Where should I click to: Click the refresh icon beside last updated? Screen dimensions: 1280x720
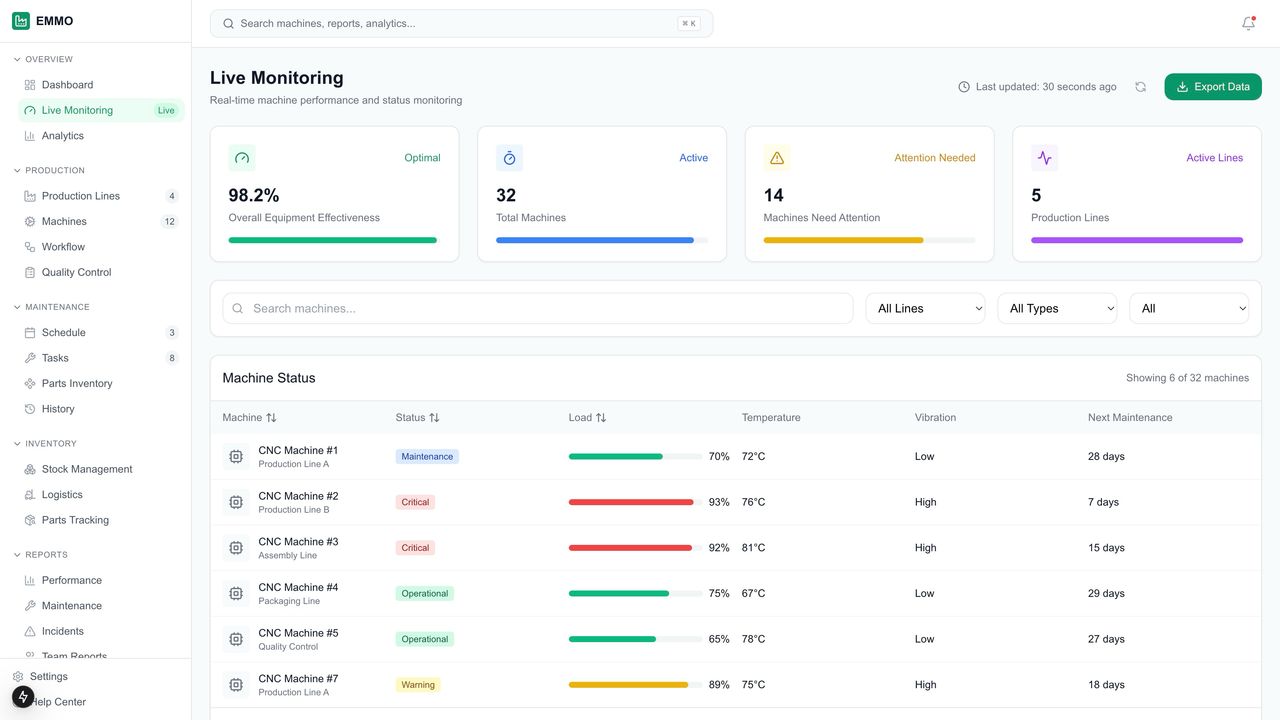click(x=1140, y=87)
